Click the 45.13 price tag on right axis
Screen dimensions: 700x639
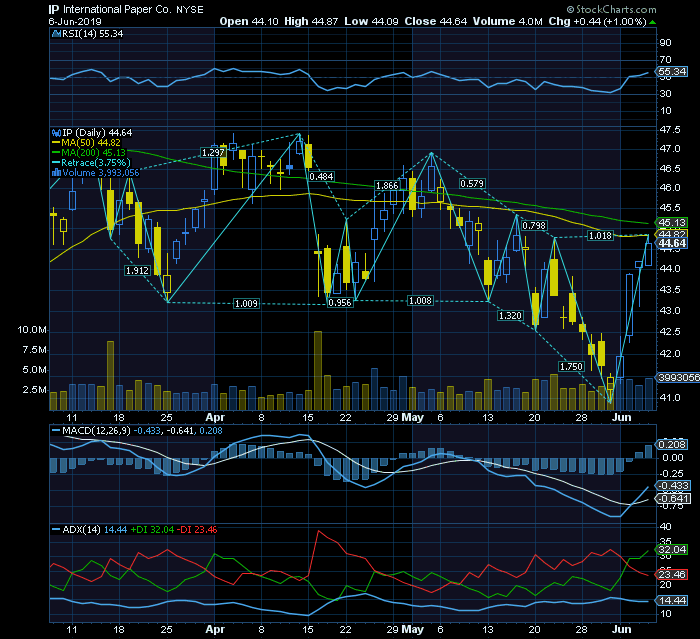click(x=672, y=222)
